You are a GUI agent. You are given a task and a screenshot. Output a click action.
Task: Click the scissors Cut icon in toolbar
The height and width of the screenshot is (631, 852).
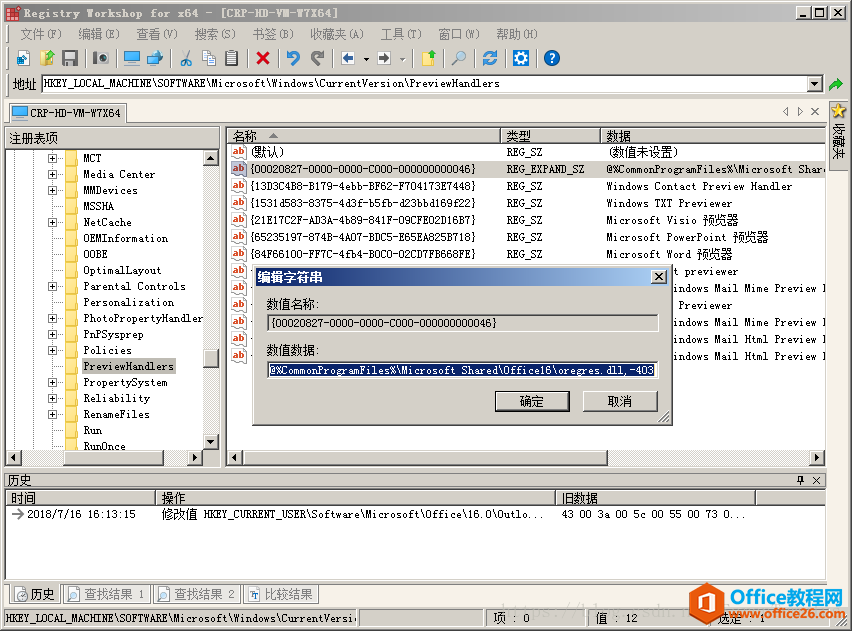click(186, 58)
